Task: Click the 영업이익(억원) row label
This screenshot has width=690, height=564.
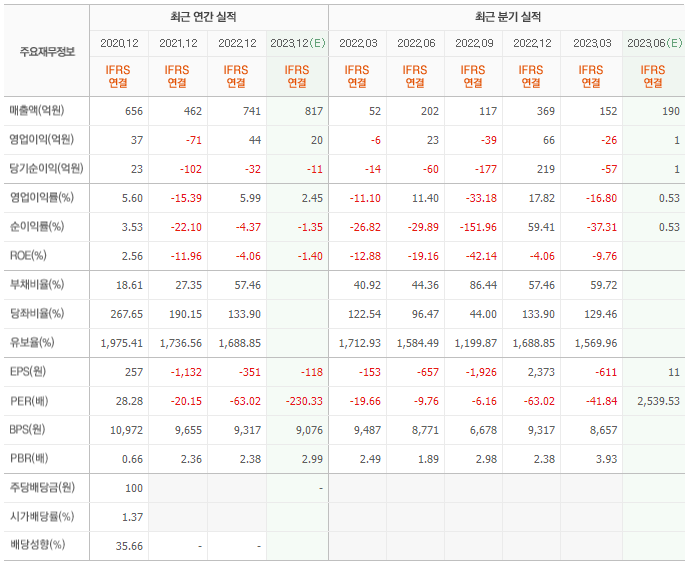Action: tap(42, 139)
